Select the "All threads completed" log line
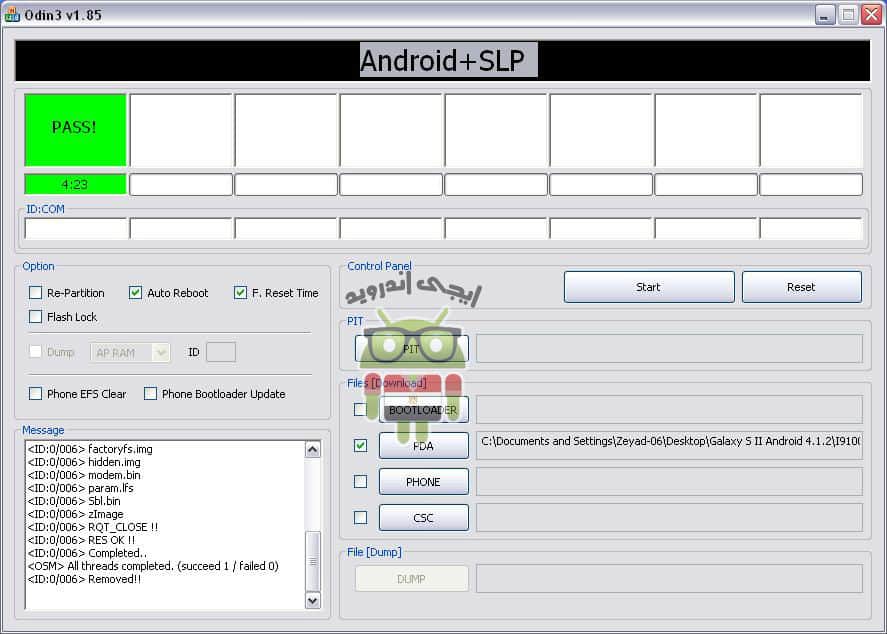887x634 pixels. point(153,566)
